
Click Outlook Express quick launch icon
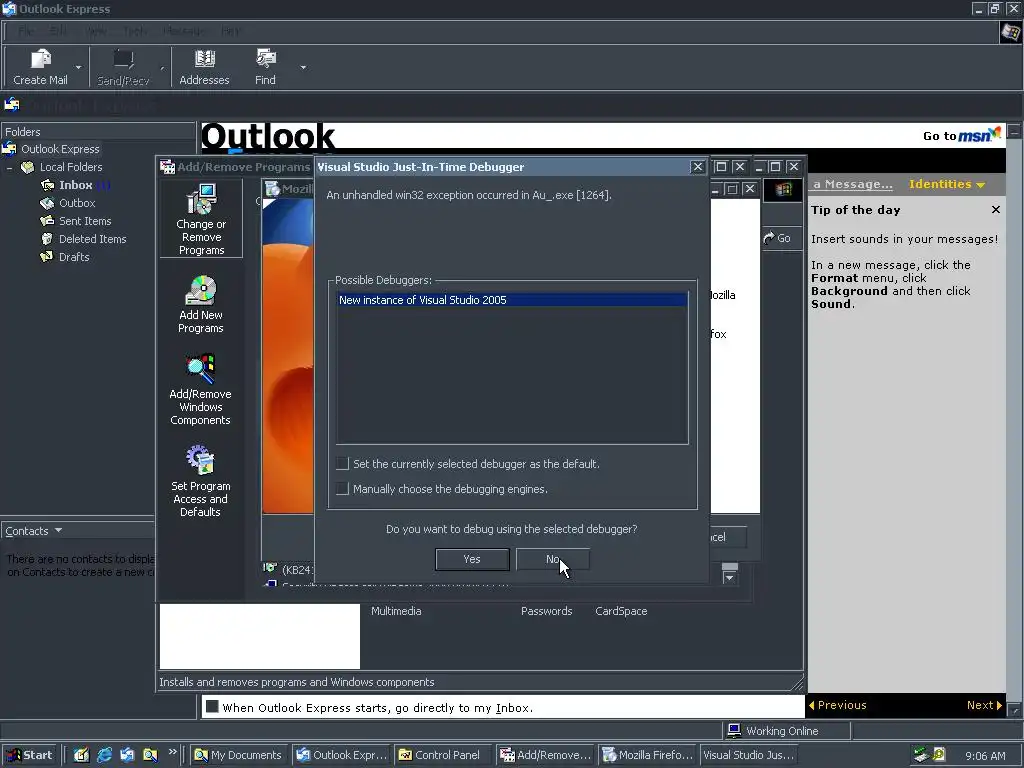click(127, 755)
